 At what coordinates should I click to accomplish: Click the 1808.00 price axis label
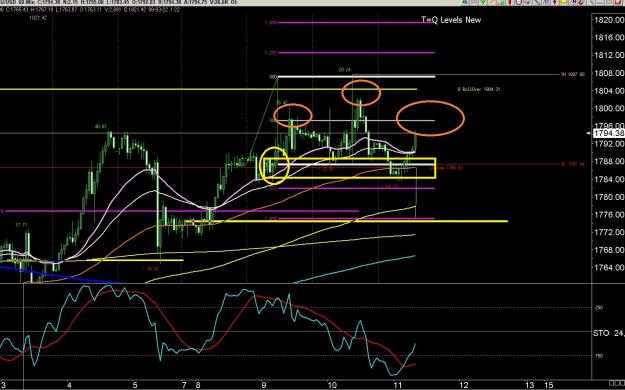pos(609,73)
